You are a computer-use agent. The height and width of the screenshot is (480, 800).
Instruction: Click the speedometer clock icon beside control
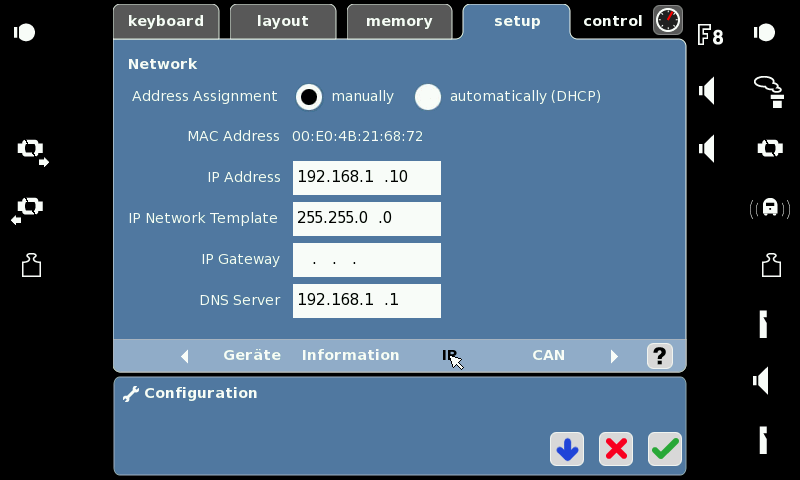point(668,20)
